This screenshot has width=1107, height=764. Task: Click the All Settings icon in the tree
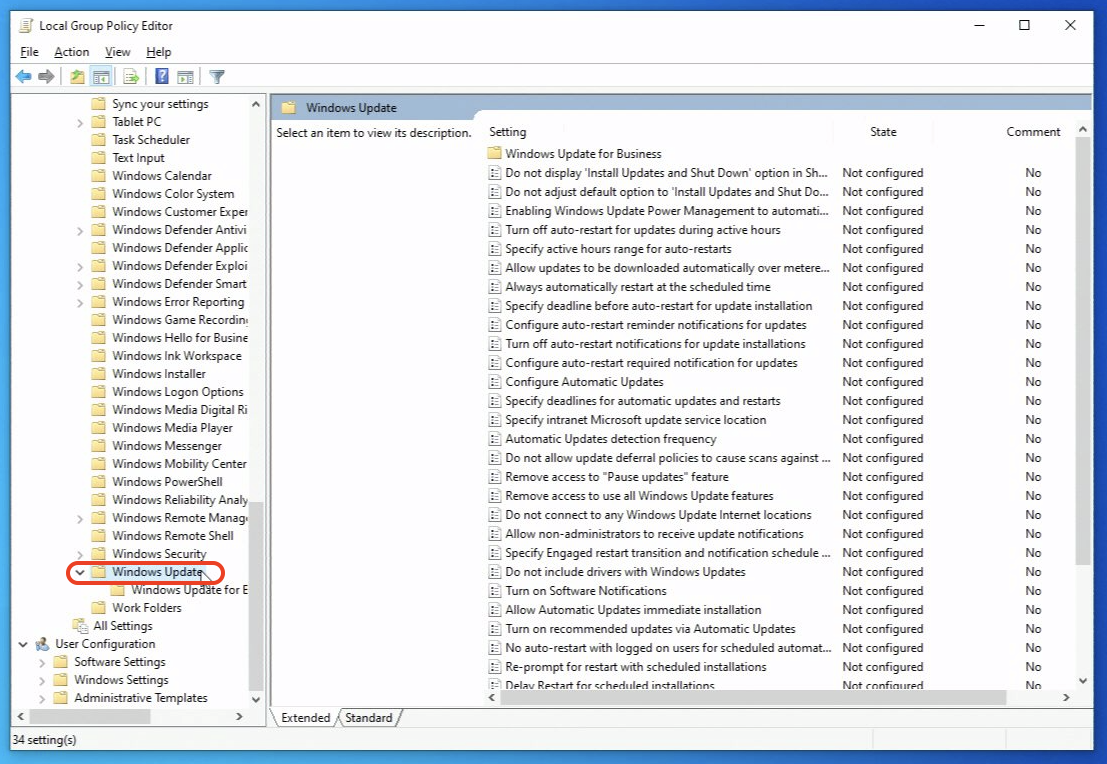click(x=80, y=626)
